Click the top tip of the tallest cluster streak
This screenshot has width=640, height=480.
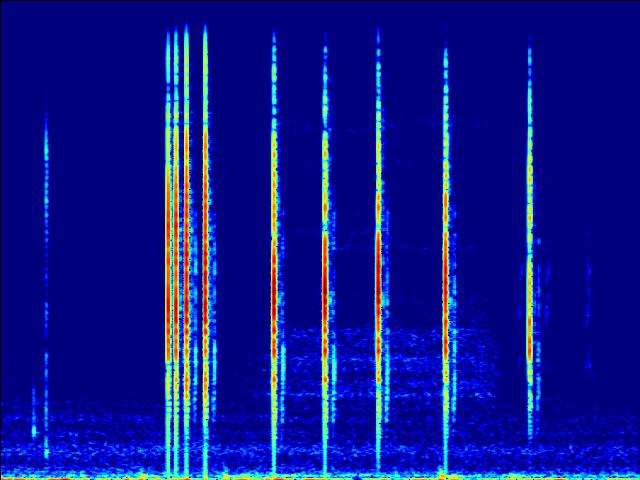click(186, 30)
